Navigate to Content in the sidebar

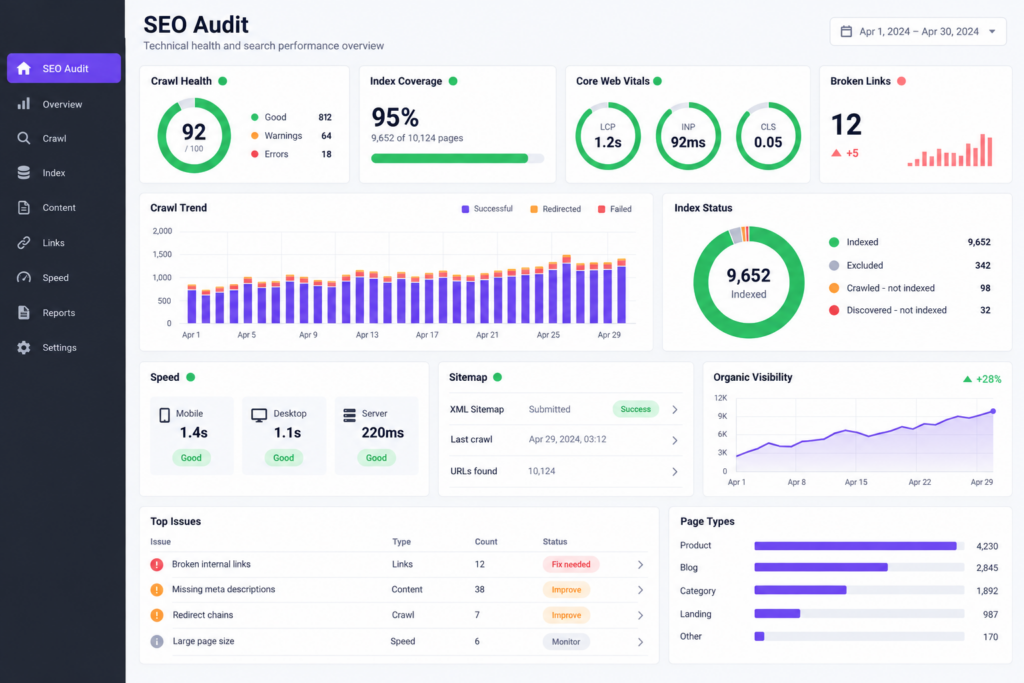pyautogui.click(x=64, y=208)
